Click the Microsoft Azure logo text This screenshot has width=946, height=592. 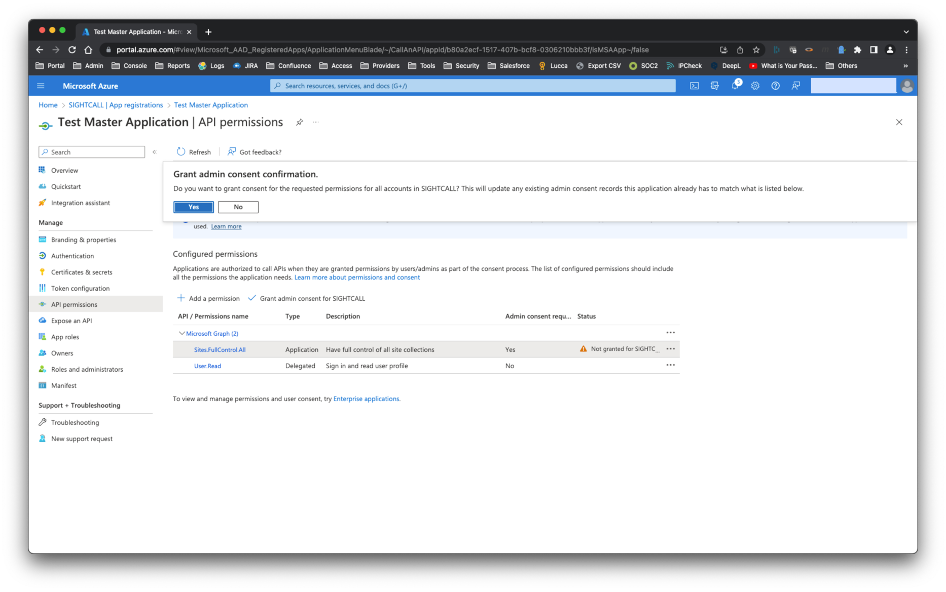coord(90,86)
